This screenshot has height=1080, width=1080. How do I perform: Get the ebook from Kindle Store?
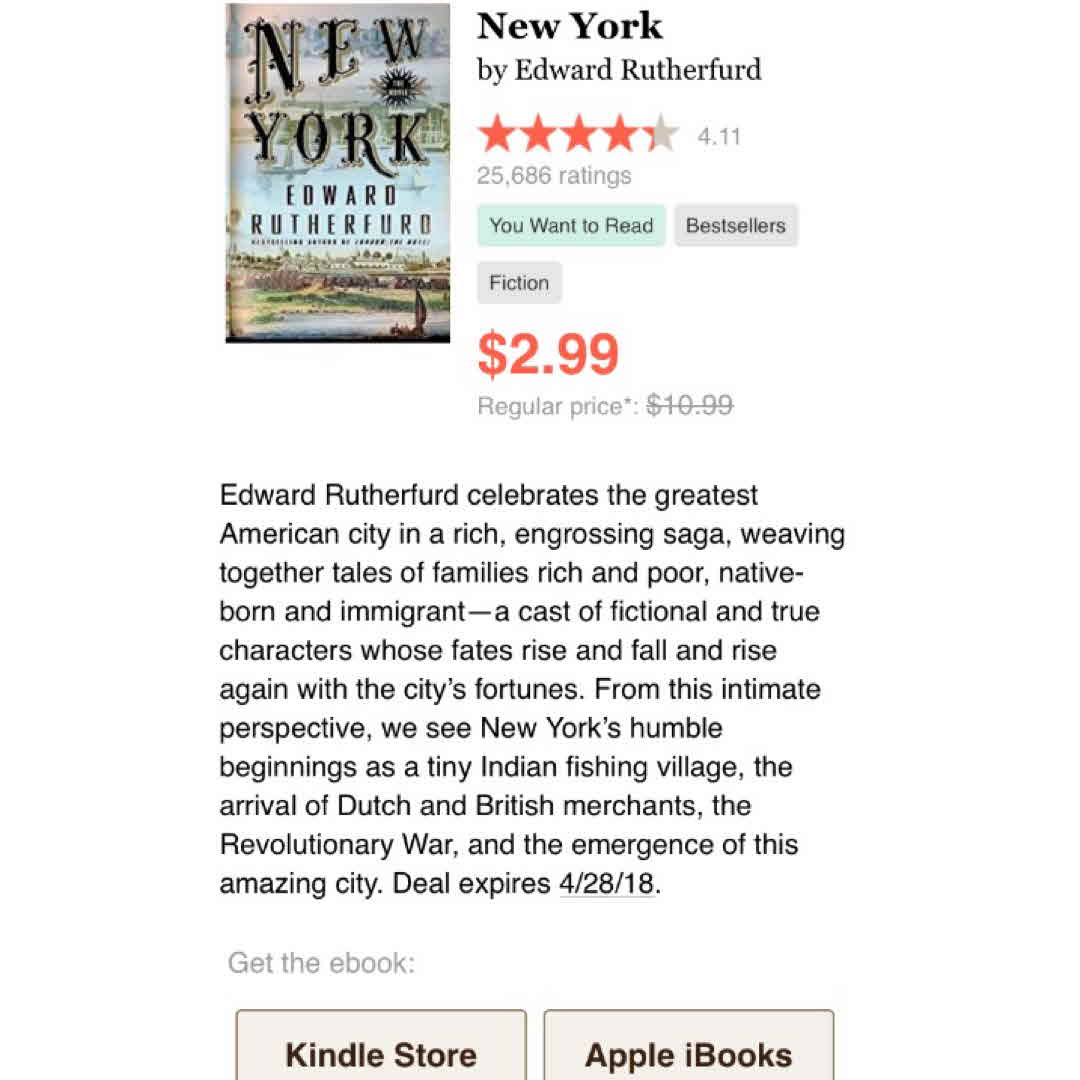pyautogui.click(x=381, y=1053)
